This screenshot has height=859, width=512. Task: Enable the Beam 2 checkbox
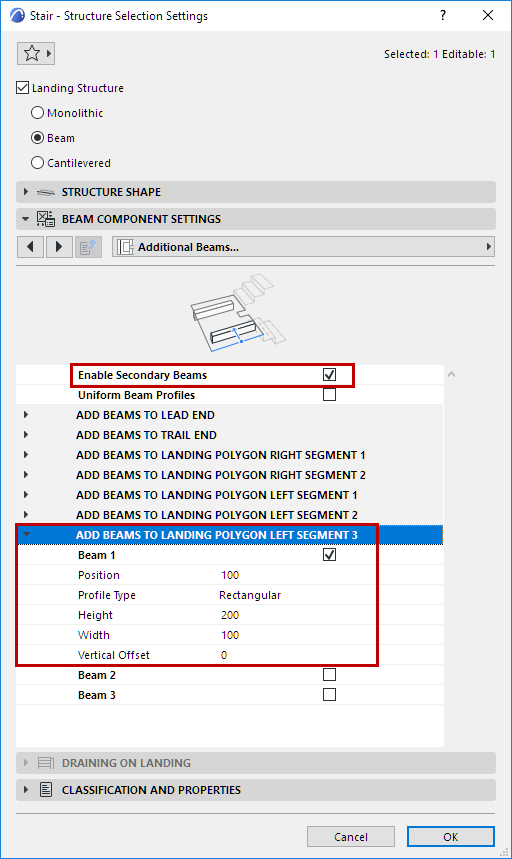pyautogui.click(x=329, y=674)
